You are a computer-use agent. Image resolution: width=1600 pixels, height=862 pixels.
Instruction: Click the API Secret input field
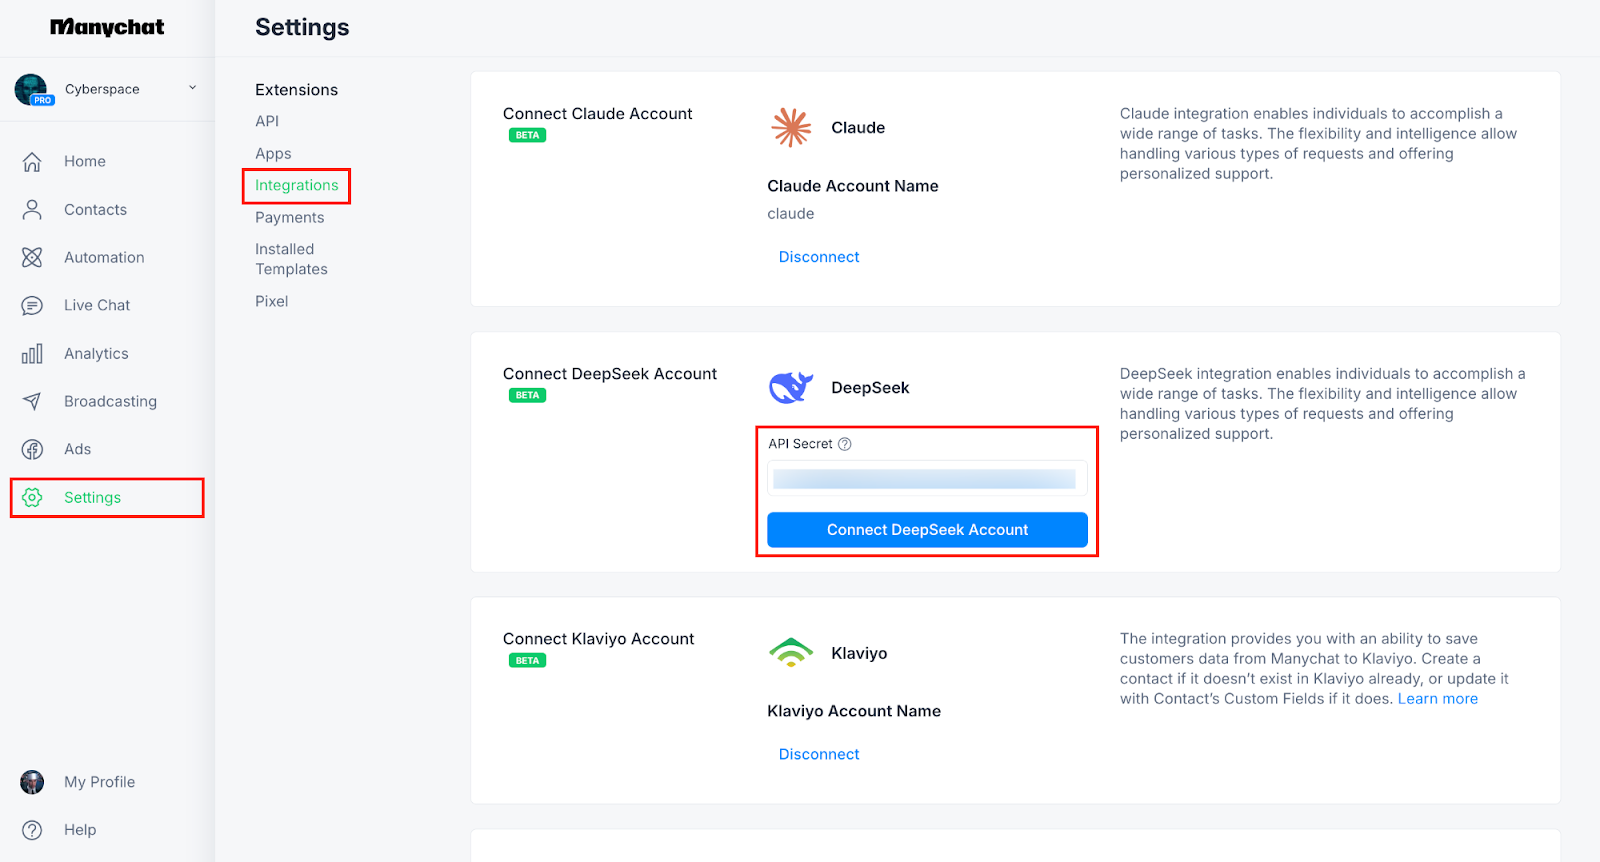click(x=926, y=479)
